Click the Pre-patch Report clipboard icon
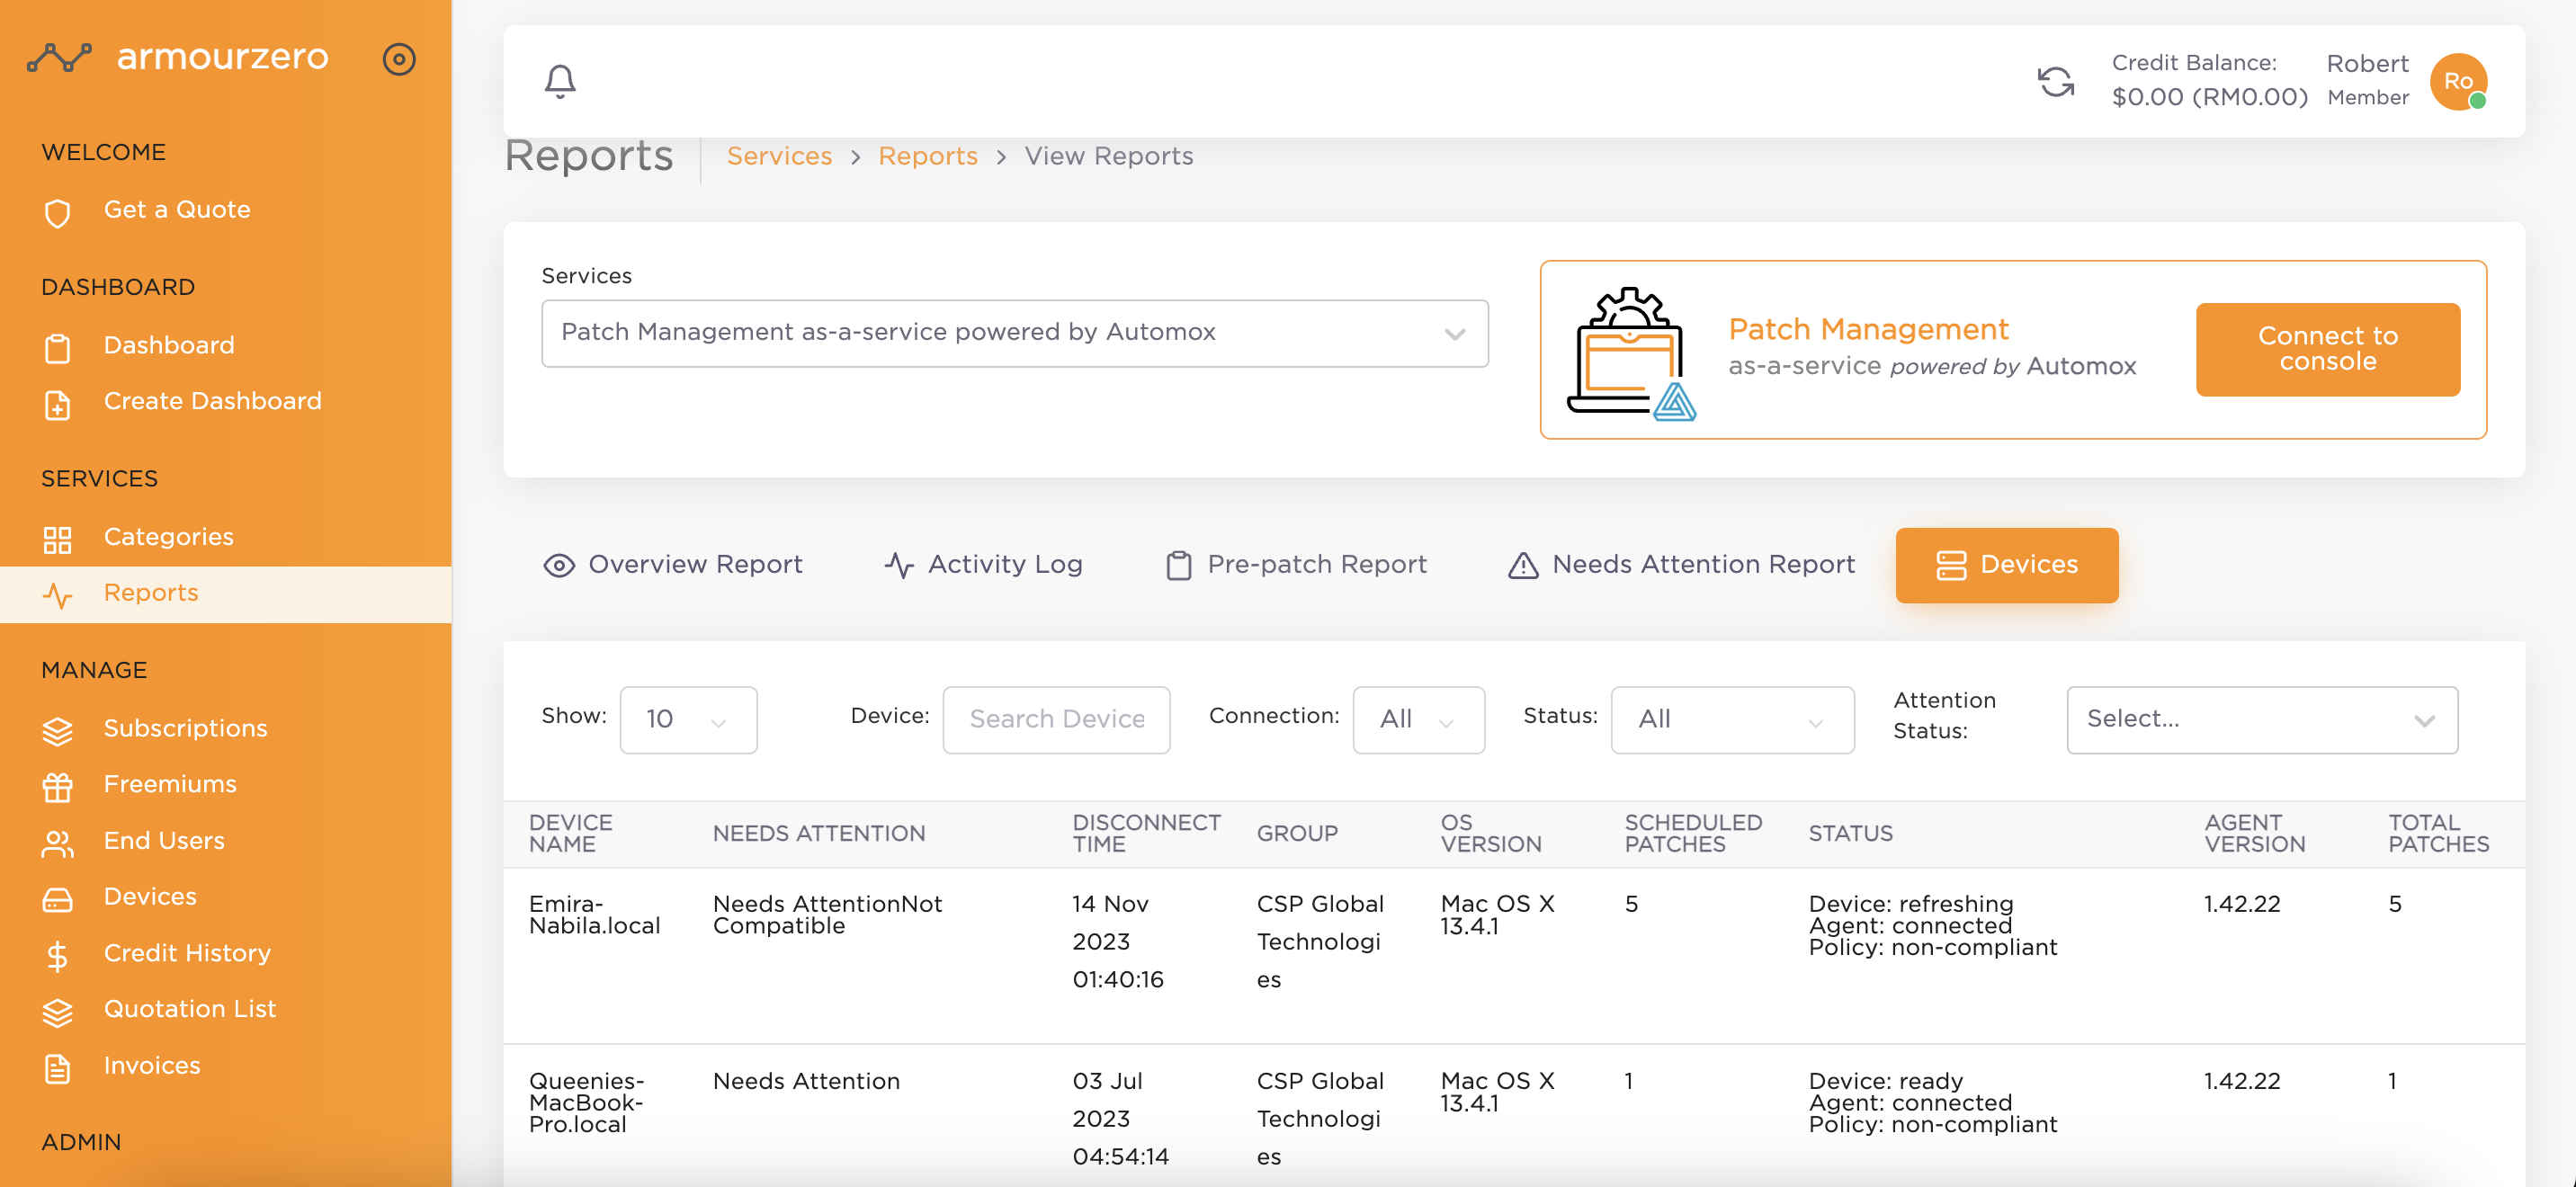This screenshot has width=2576, height=1187. coord(1179,565)
